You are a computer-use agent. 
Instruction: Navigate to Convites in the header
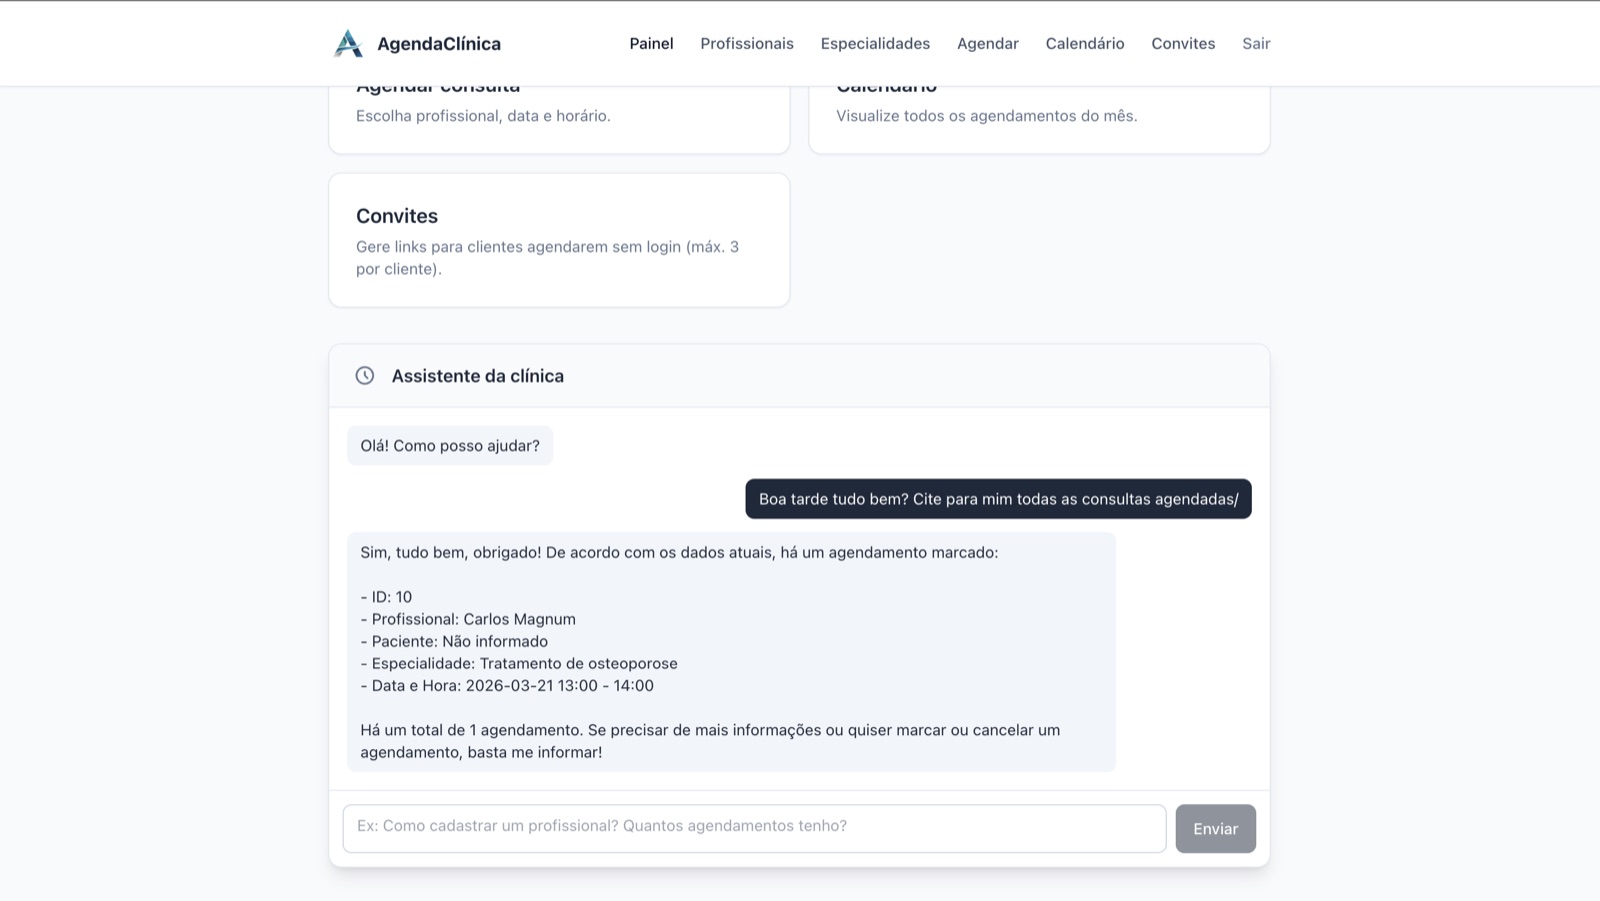1183,43
